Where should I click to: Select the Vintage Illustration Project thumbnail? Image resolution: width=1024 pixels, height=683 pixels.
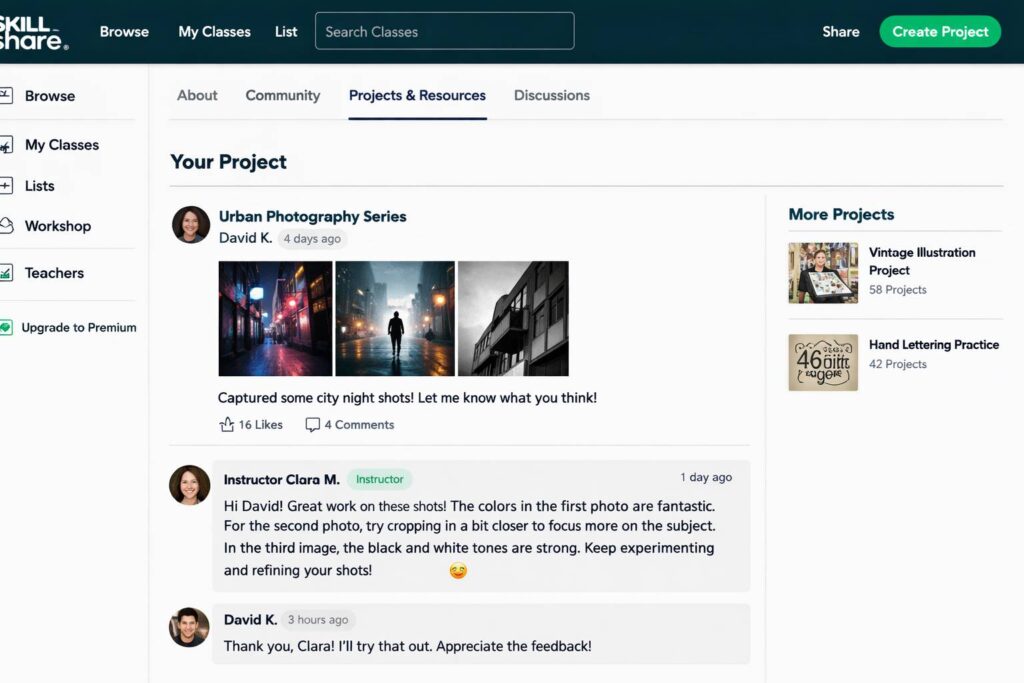(823, 272)
